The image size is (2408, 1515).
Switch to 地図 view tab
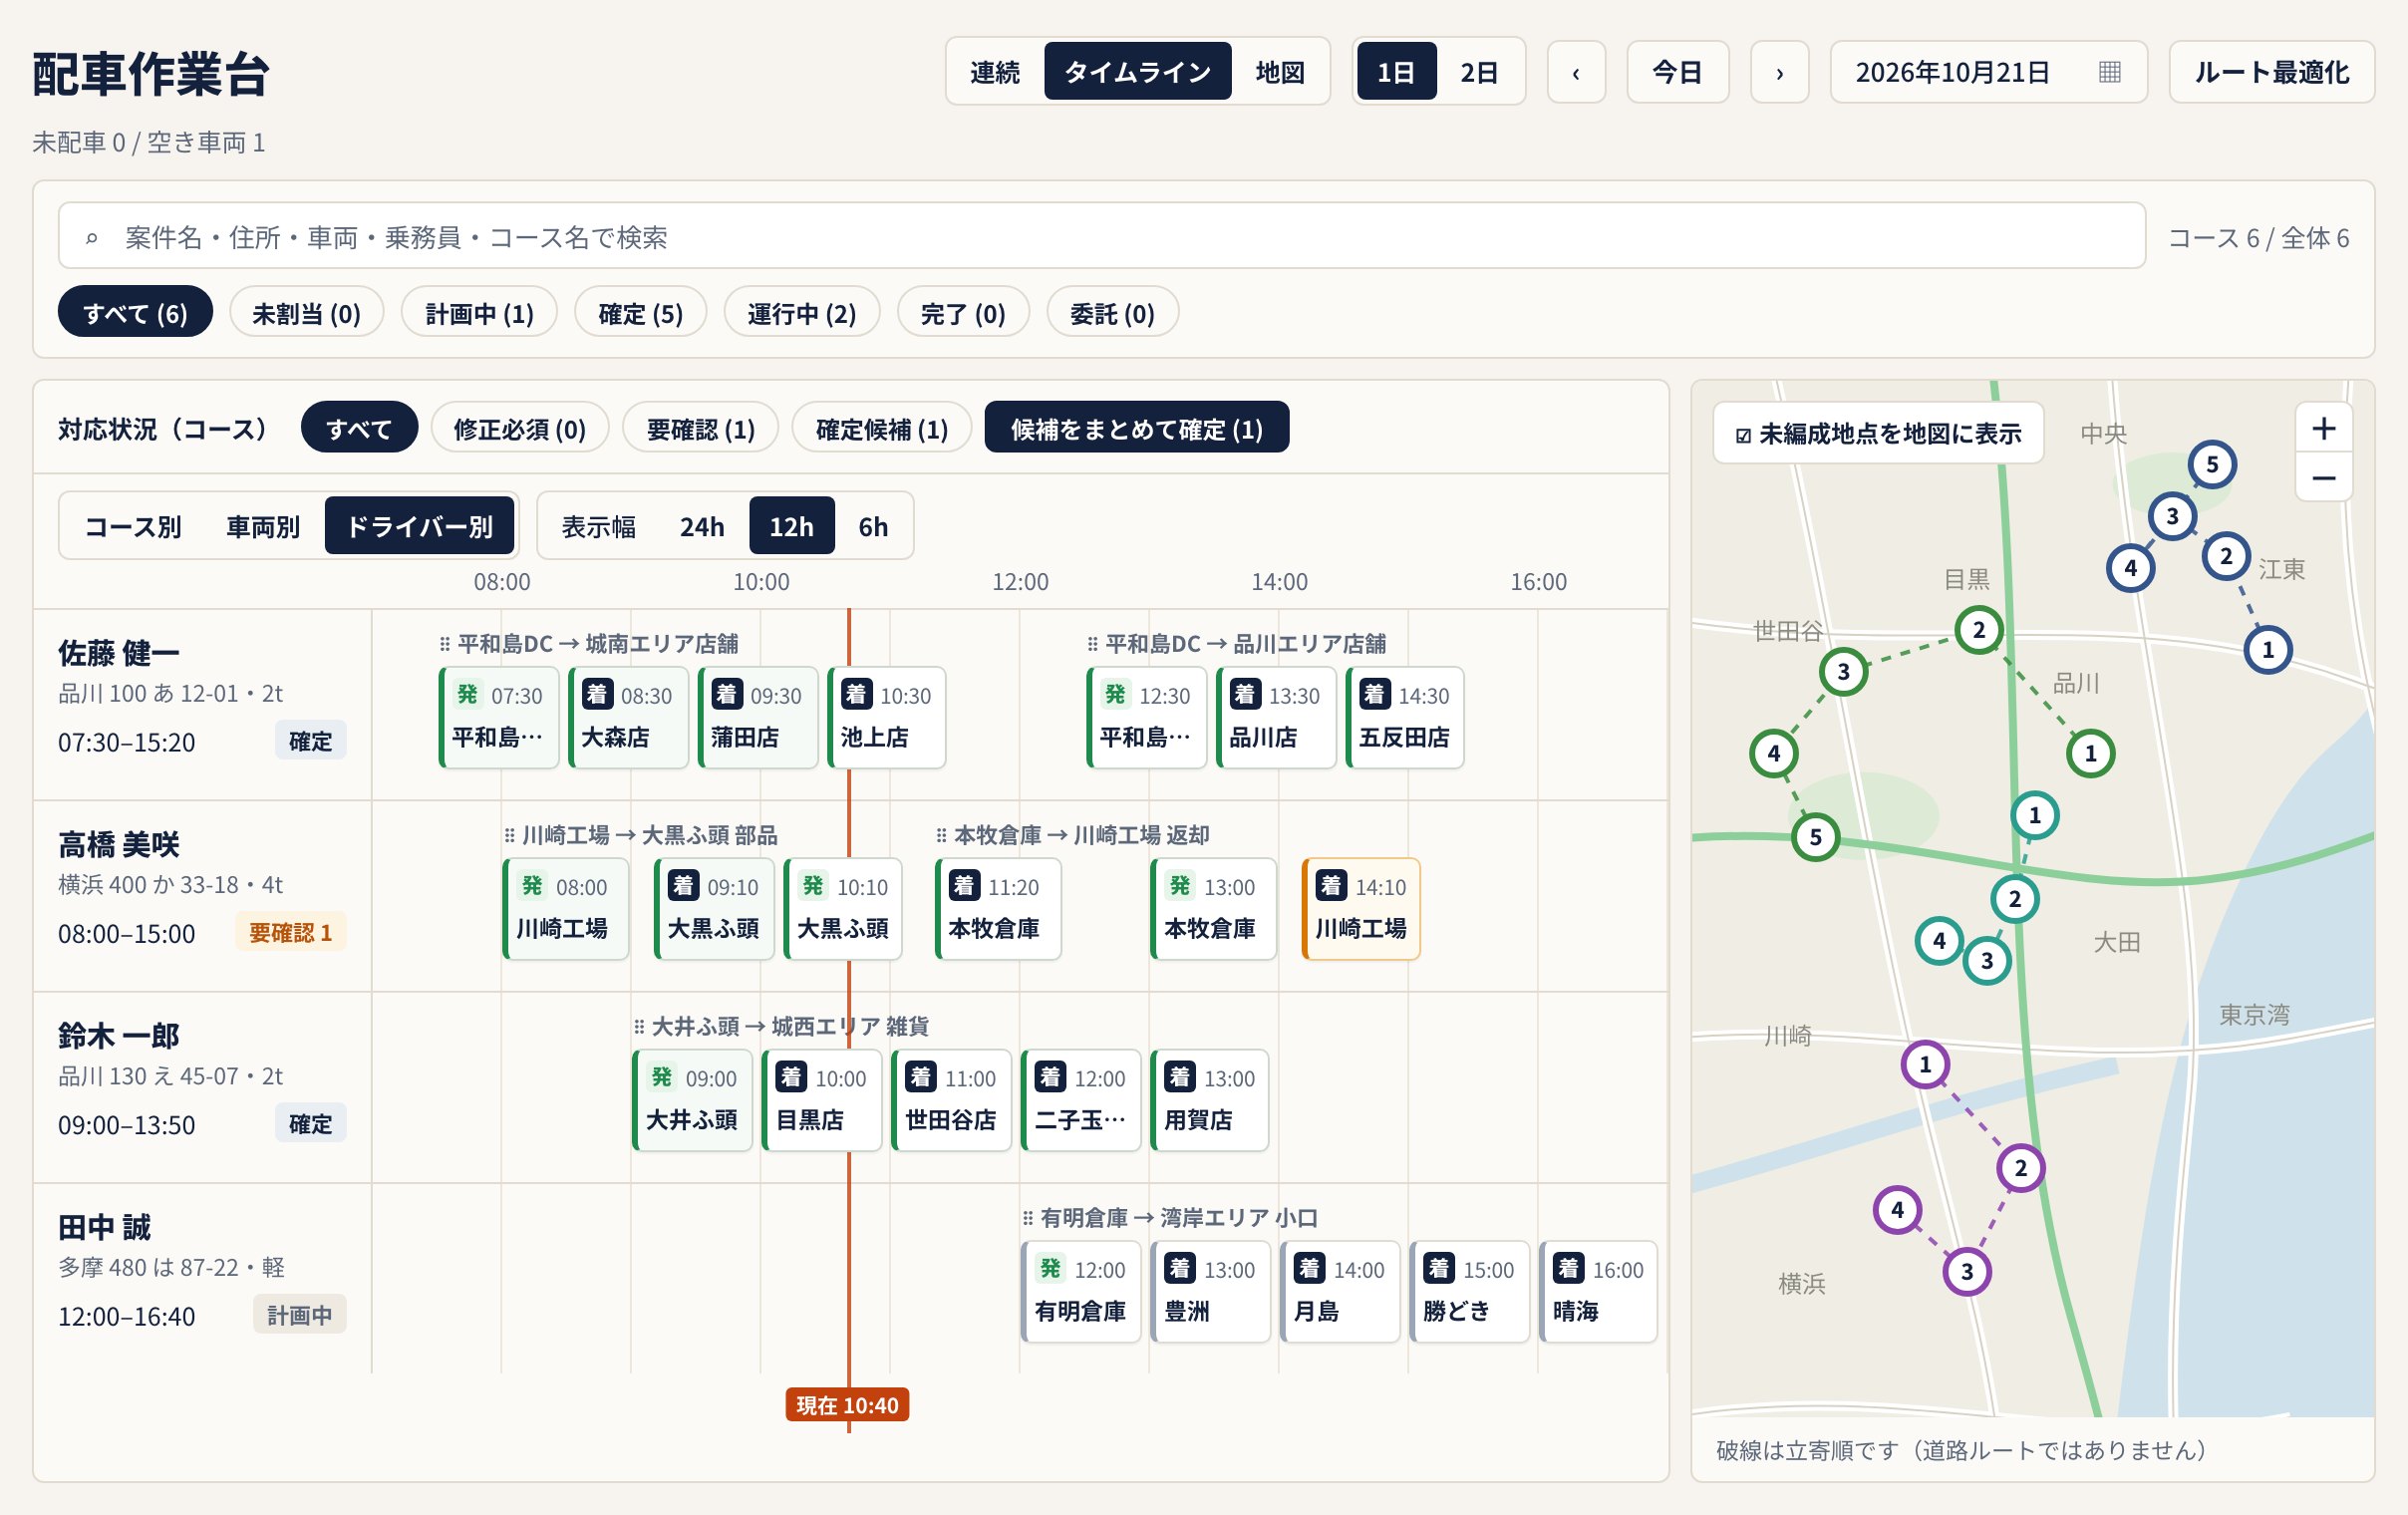click(x=1280, y=72)
